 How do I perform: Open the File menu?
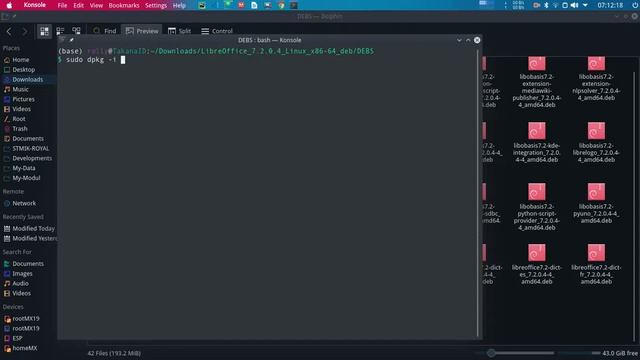coord(62,5)
